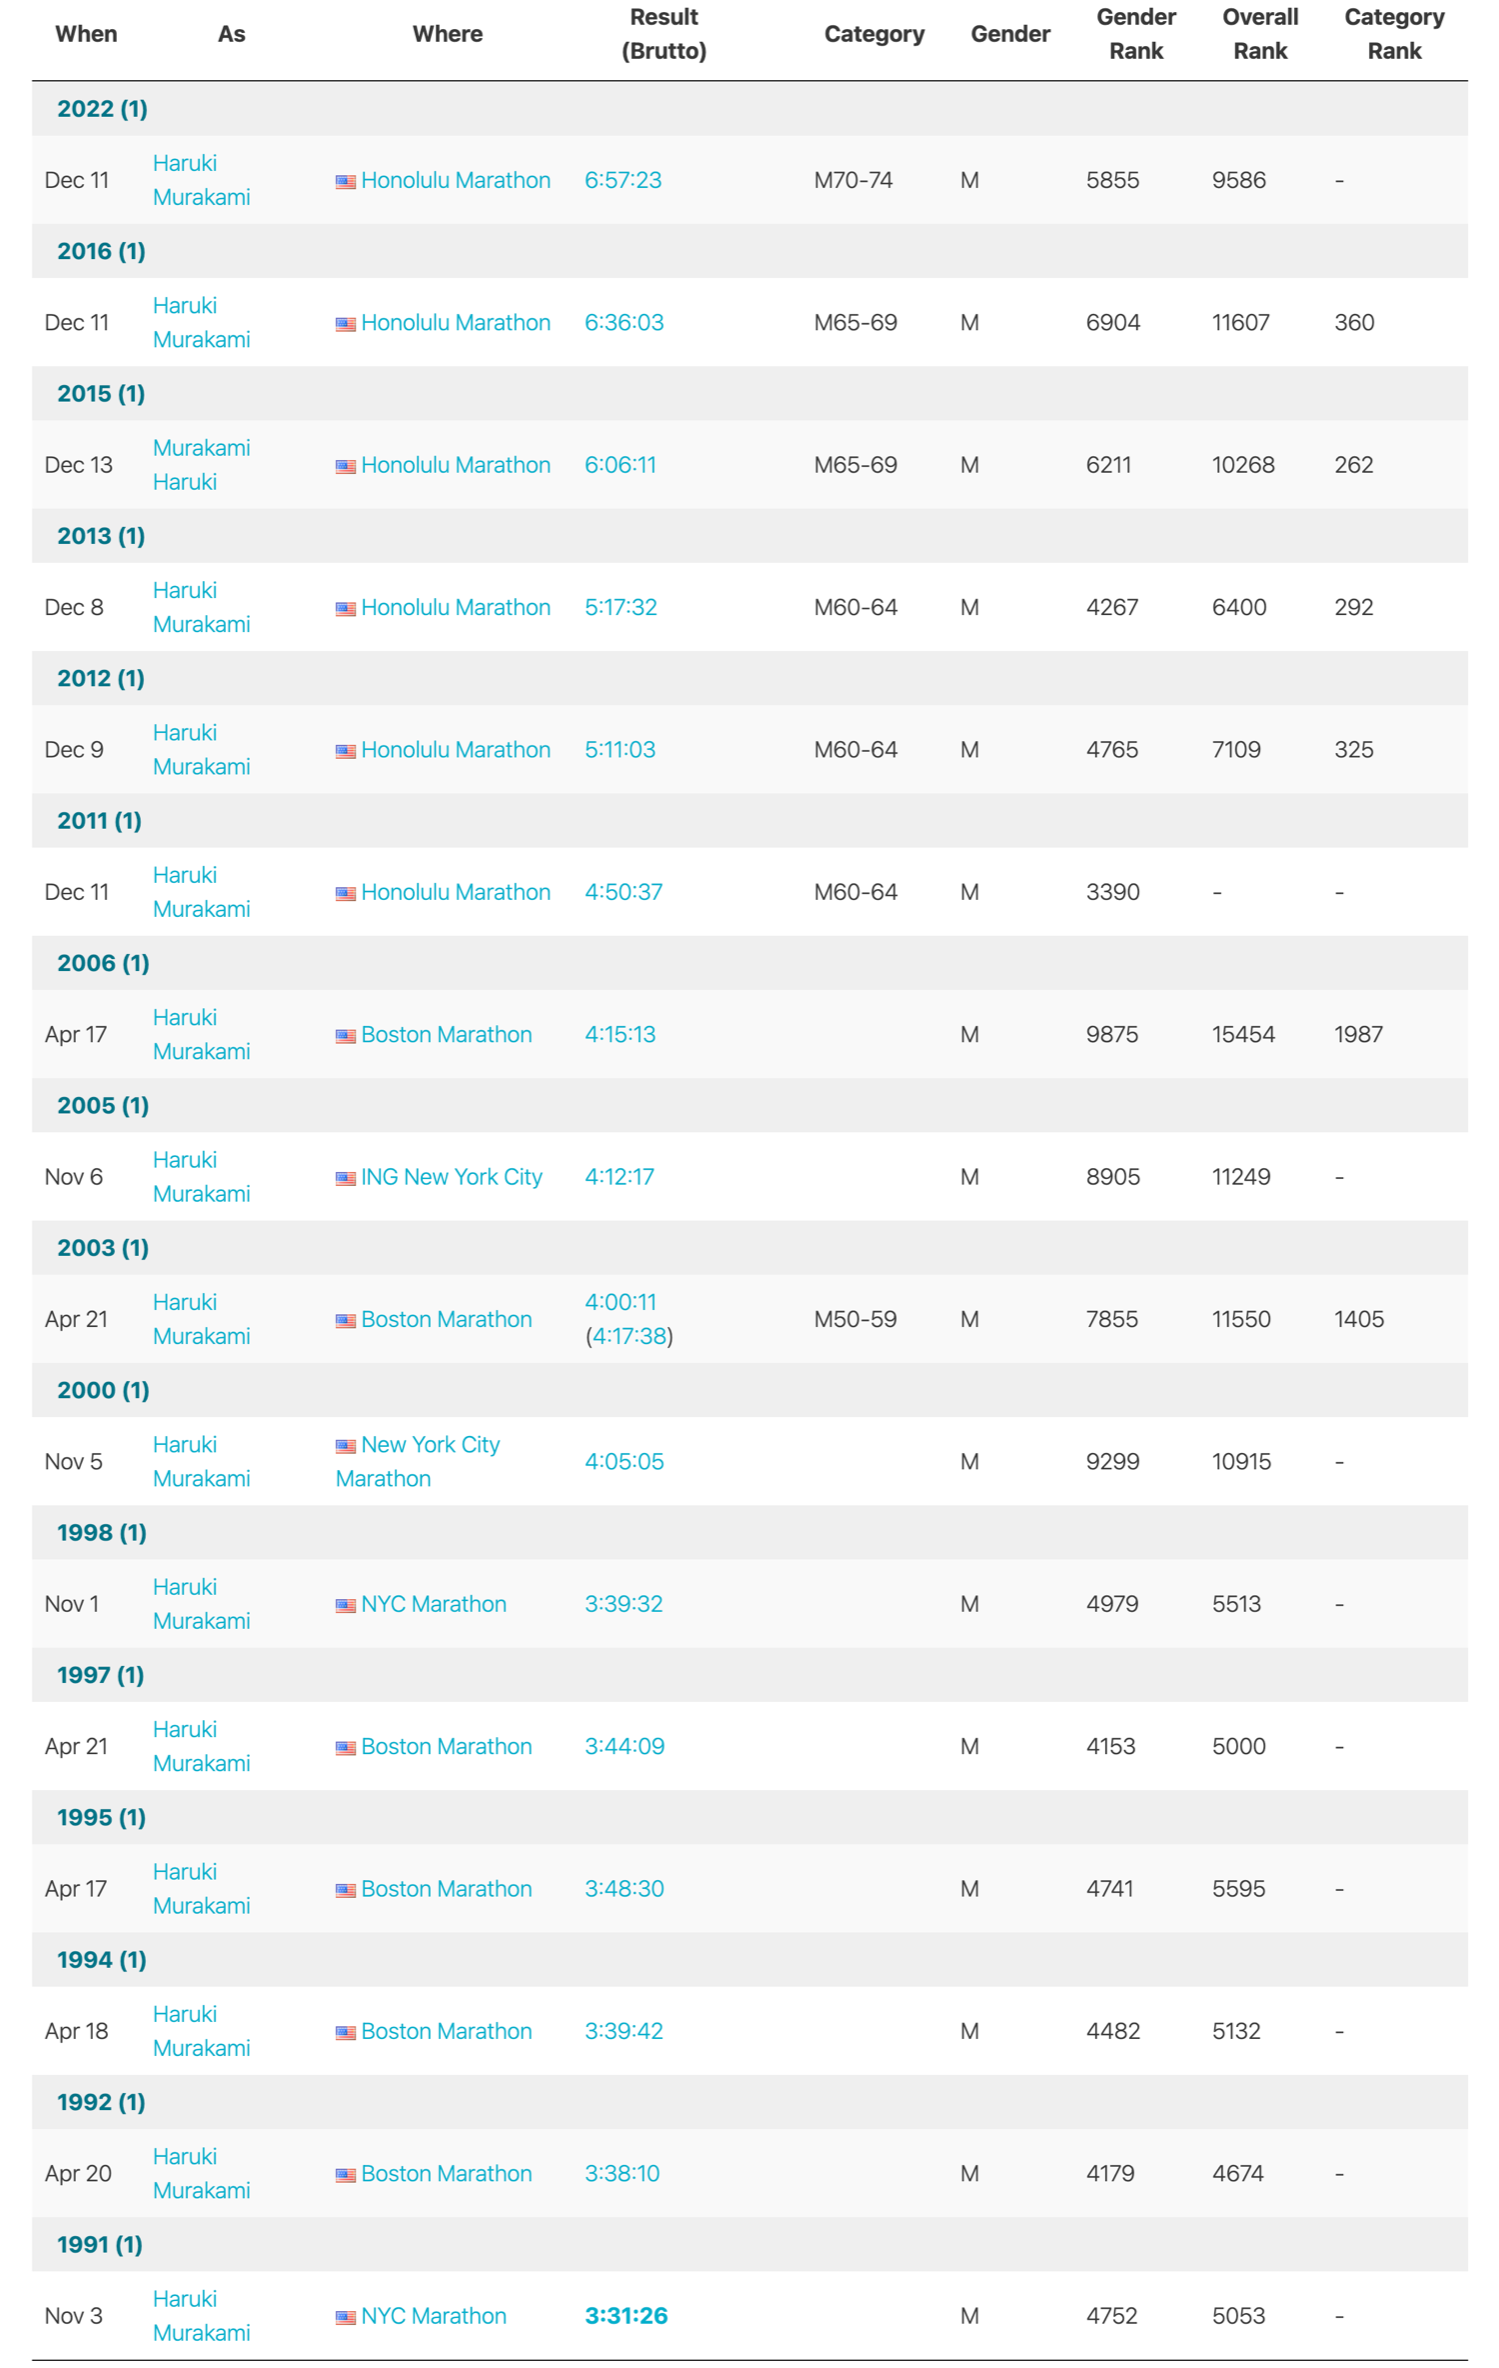Open the ING New York City event link
1499x2368 pixels.
tap(451, 1177)
